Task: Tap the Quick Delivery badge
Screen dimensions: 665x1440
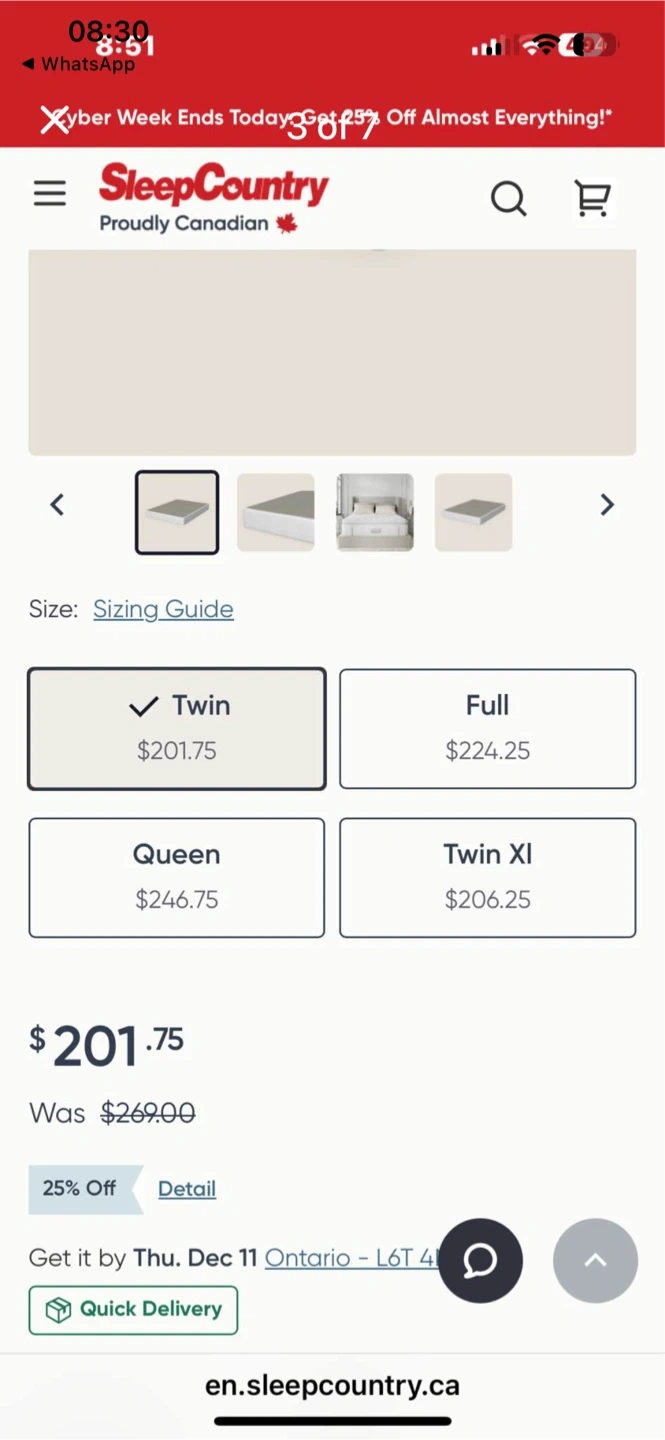Action: tap(133, 1310)
